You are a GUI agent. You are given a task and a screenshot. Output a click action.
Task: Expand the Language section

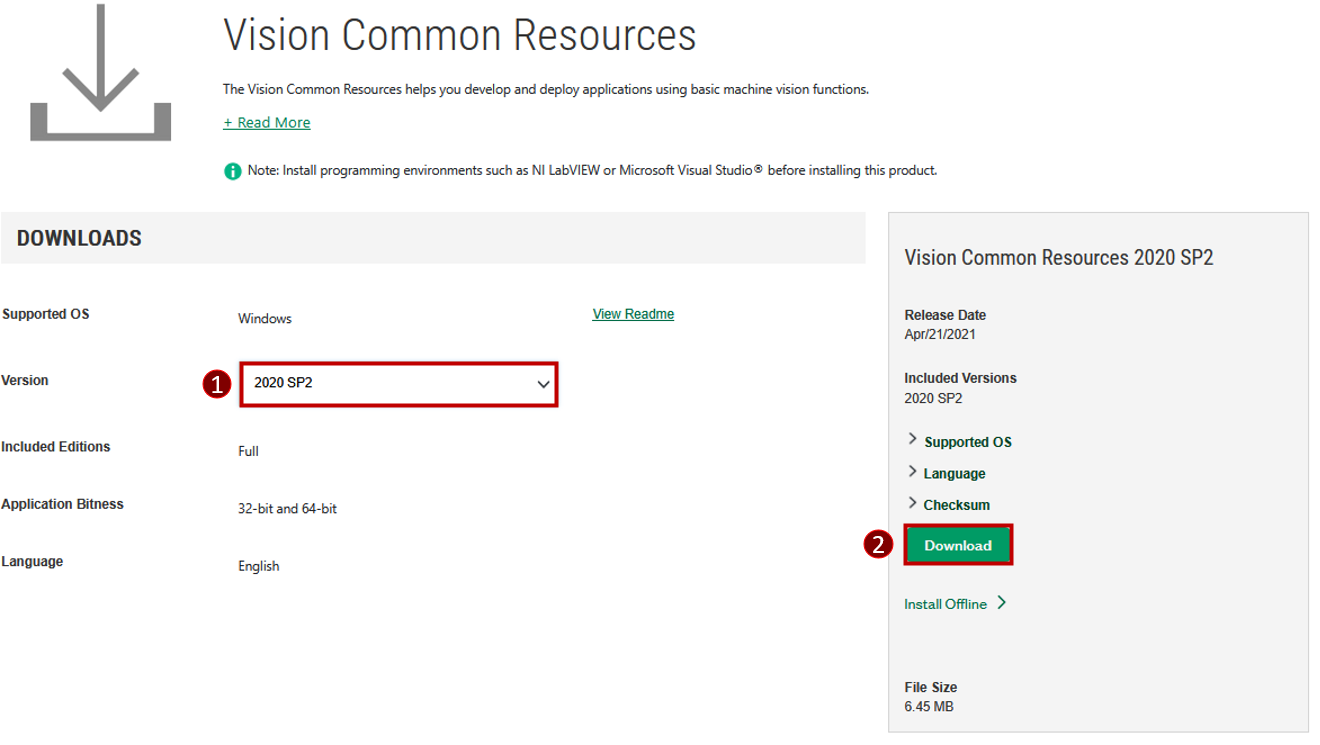954,472
